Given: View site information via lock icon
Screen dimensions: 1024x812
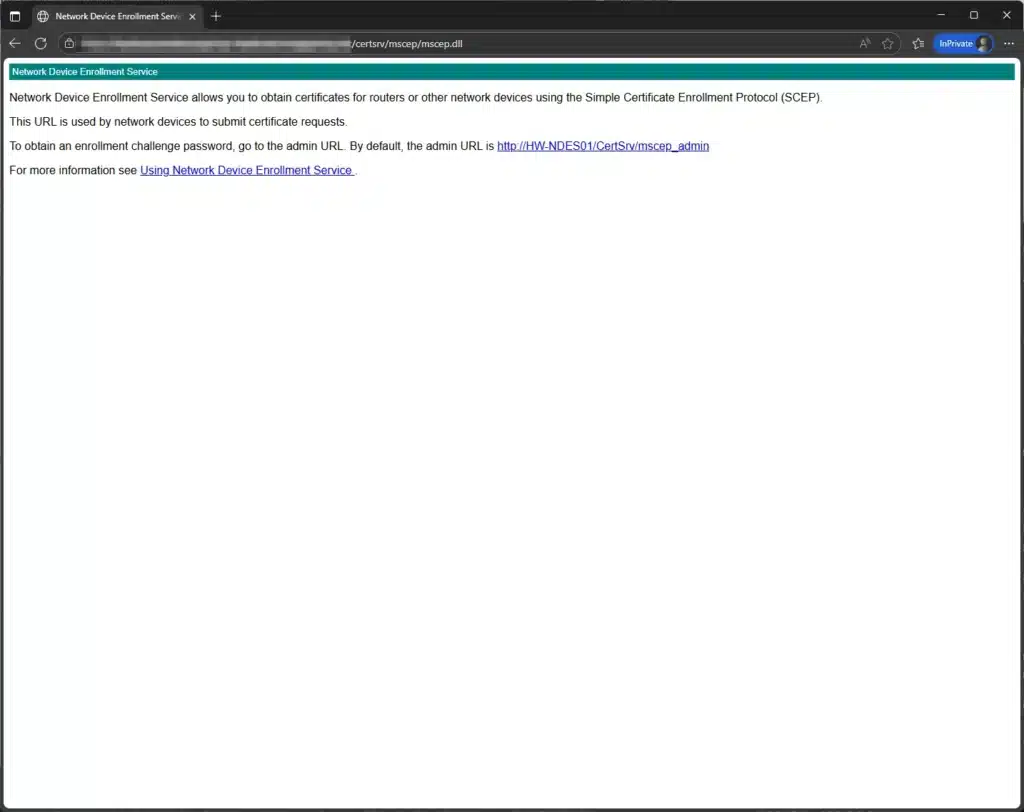Looking at the screenshot, I should (69, 44).
